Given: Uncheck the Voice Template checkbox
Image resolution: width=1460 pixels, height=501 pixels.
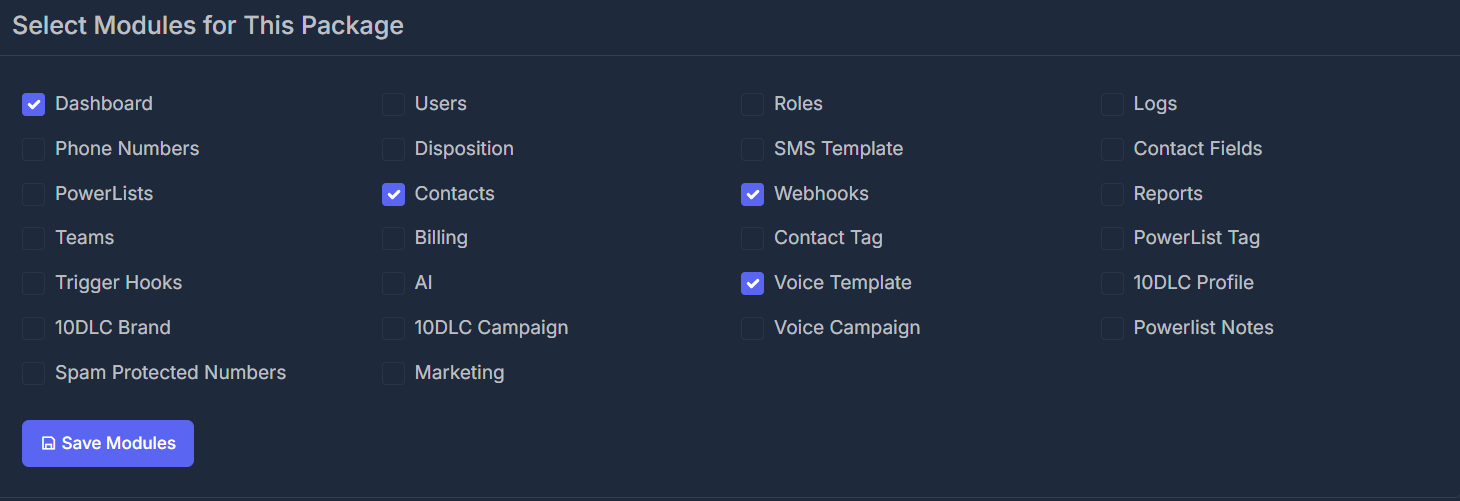Looking at the screenshot, I should (x=752, y=283).
